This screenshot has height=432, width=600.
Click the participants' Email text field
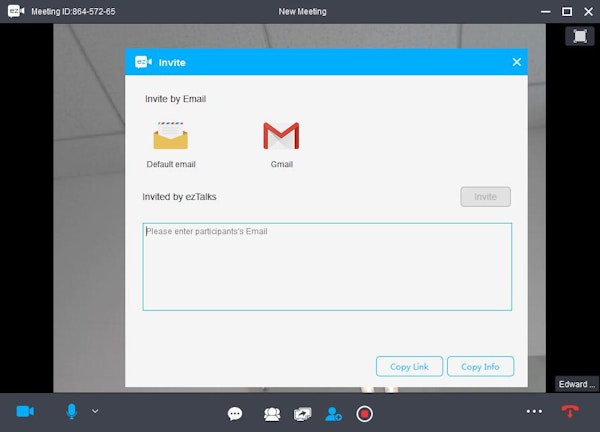(327, 267)
